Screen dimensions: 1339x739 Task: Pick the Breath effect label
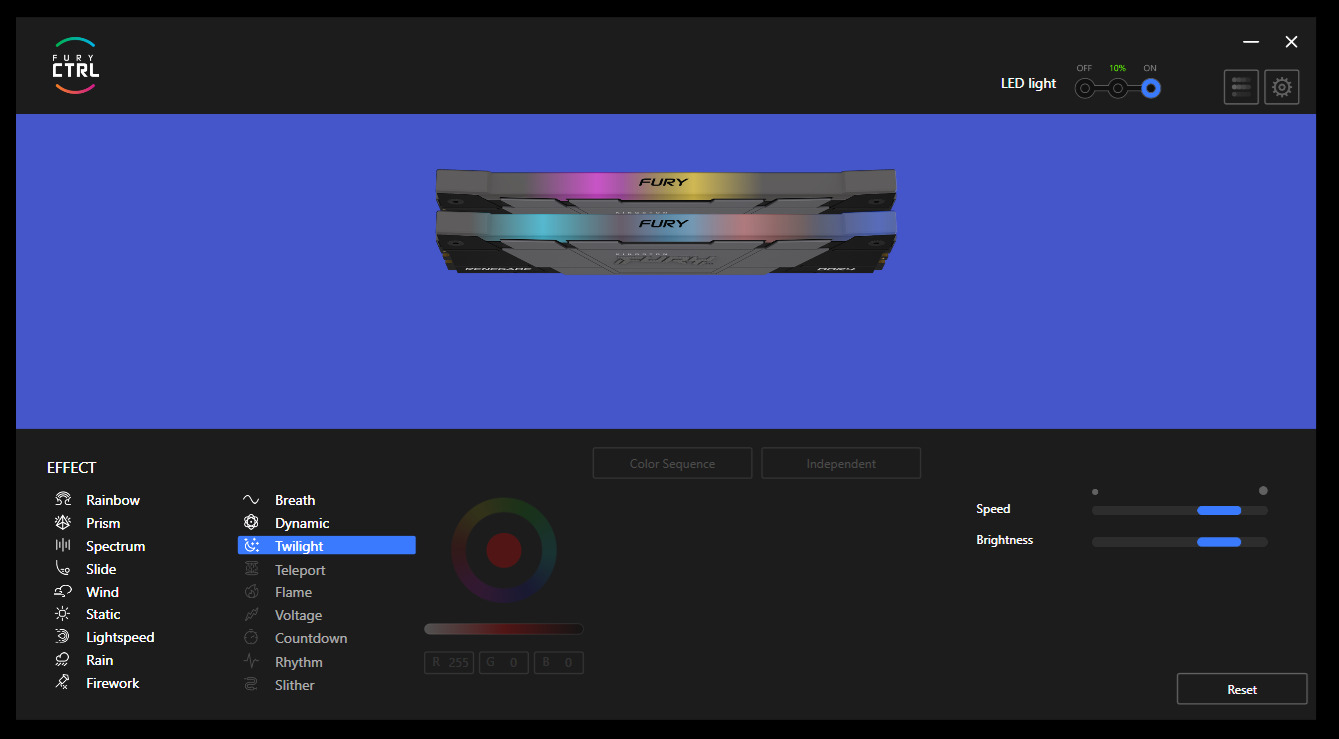[x=295, y=500]
